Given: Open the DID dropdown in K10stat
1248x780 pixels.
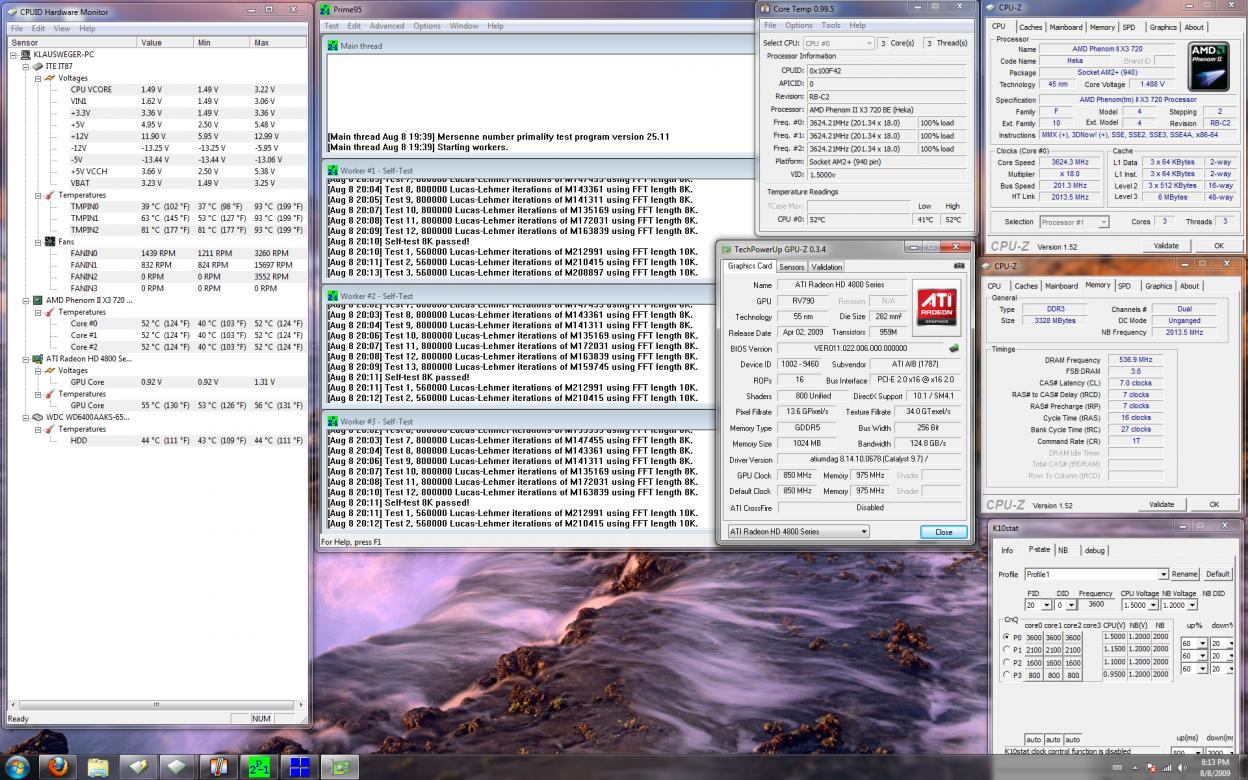Looking at the screenshot, I should click(1067, 605).
